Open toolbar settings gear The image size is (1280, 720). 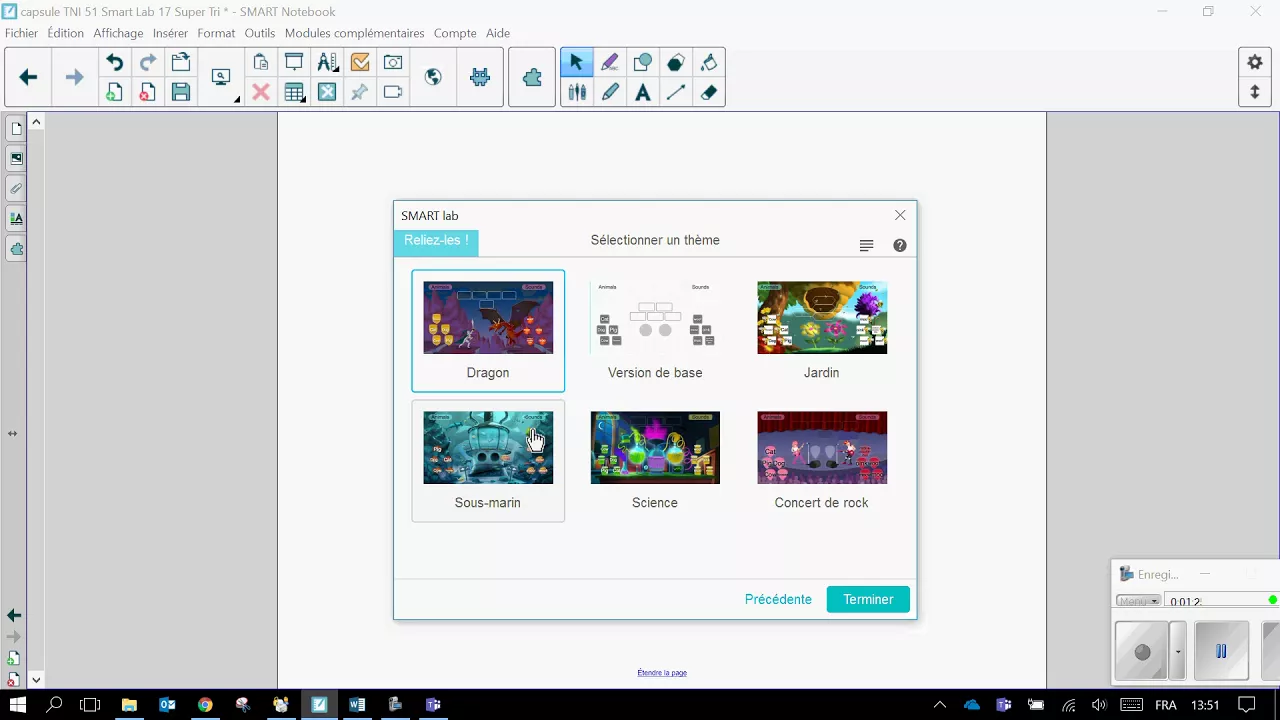1255,62
